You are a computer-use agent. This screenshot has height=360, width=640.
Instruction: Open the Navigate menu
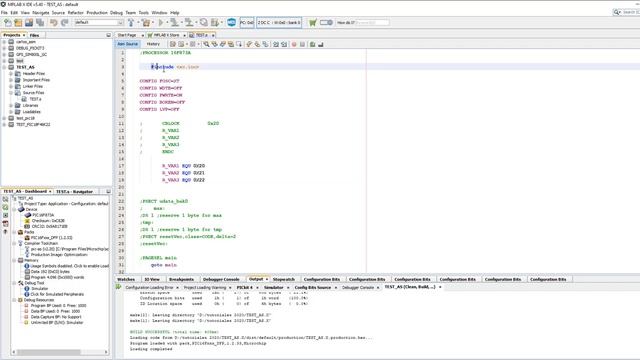tap(40, 13)
